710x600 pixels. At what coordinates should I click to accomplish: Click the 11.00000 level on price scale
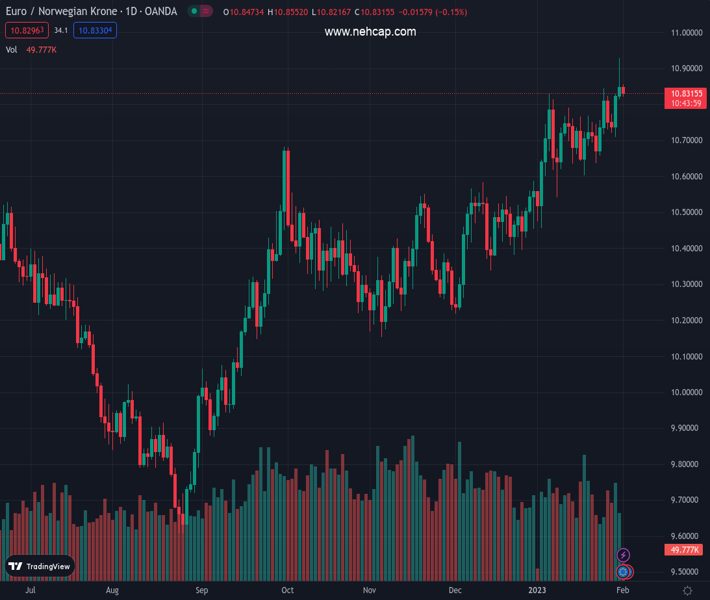(685, 33)
